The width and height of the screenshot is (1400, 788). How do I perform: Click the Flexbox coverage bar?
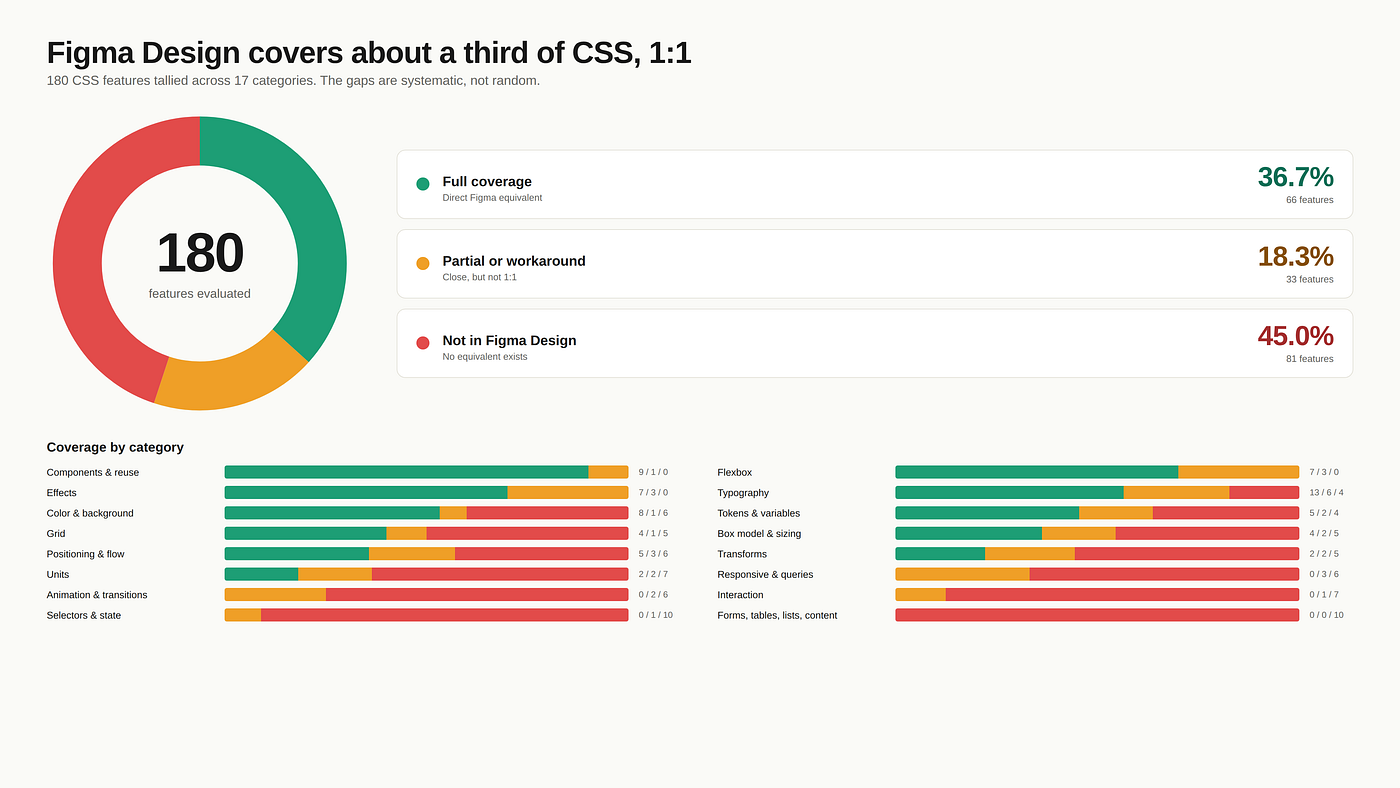pos(1097,472)
